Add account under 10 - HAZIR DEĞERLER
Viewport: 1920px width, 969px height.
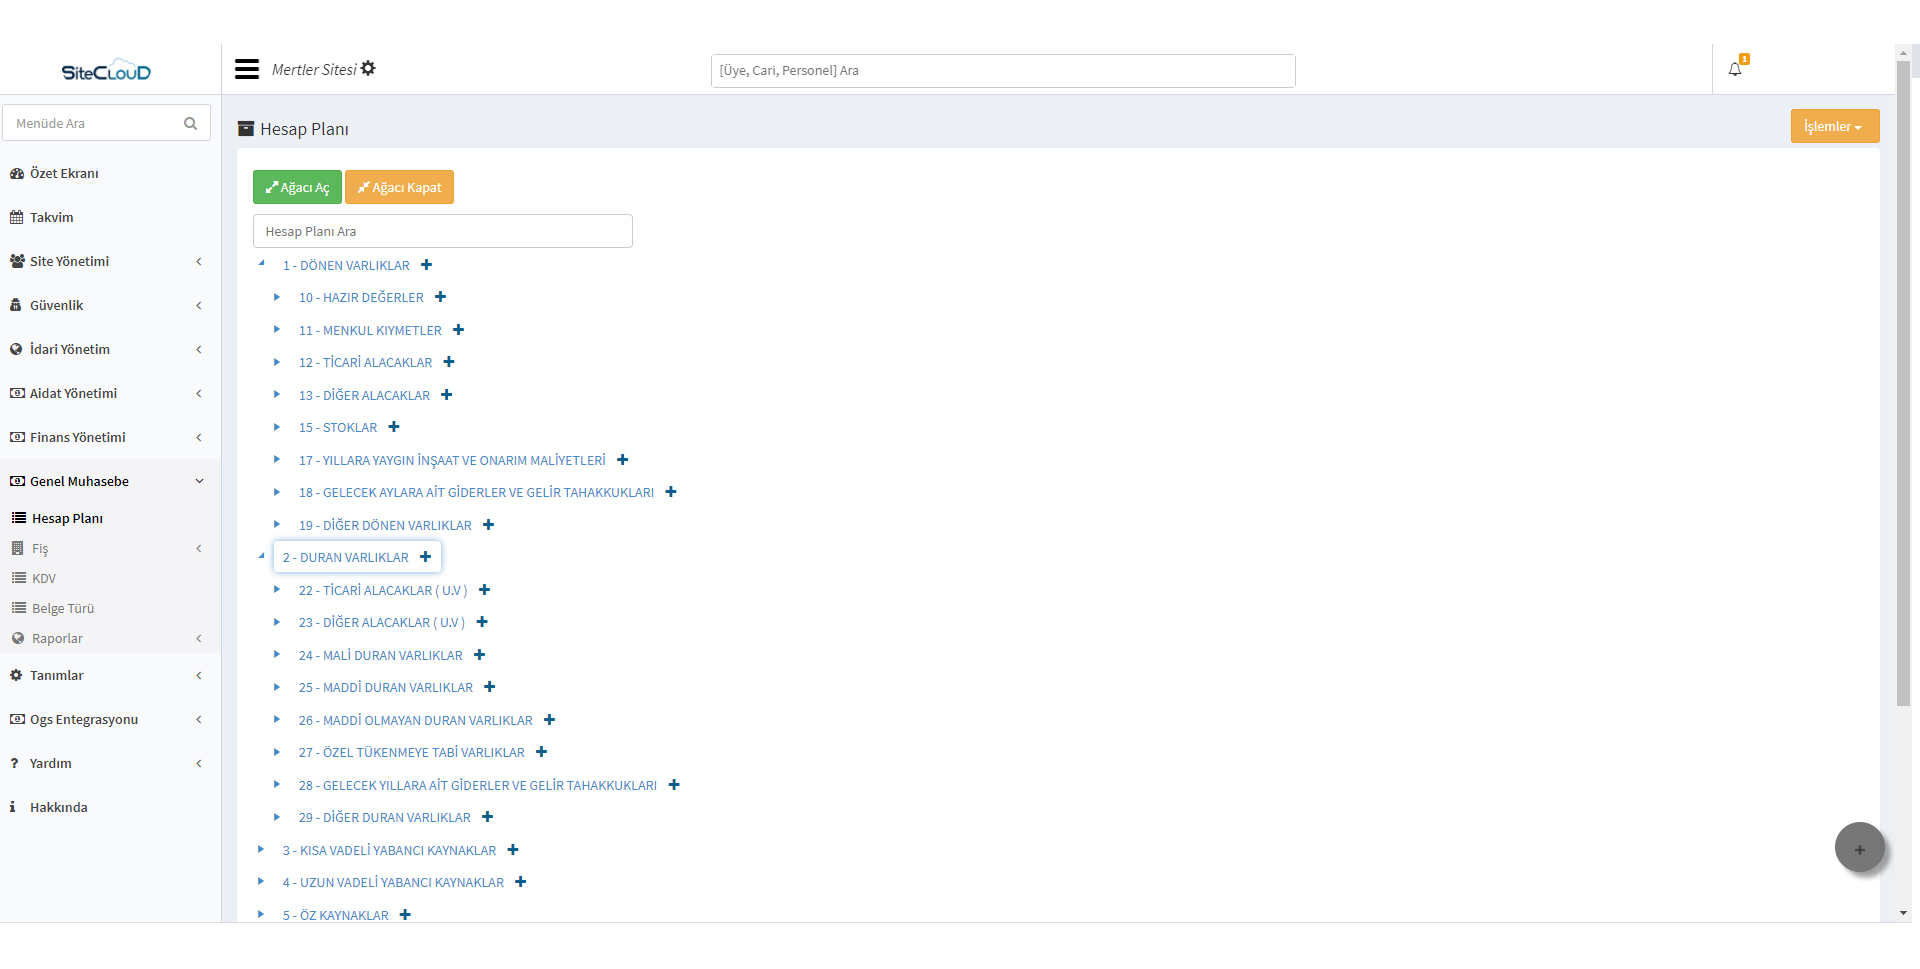click(x=441, y=297)
